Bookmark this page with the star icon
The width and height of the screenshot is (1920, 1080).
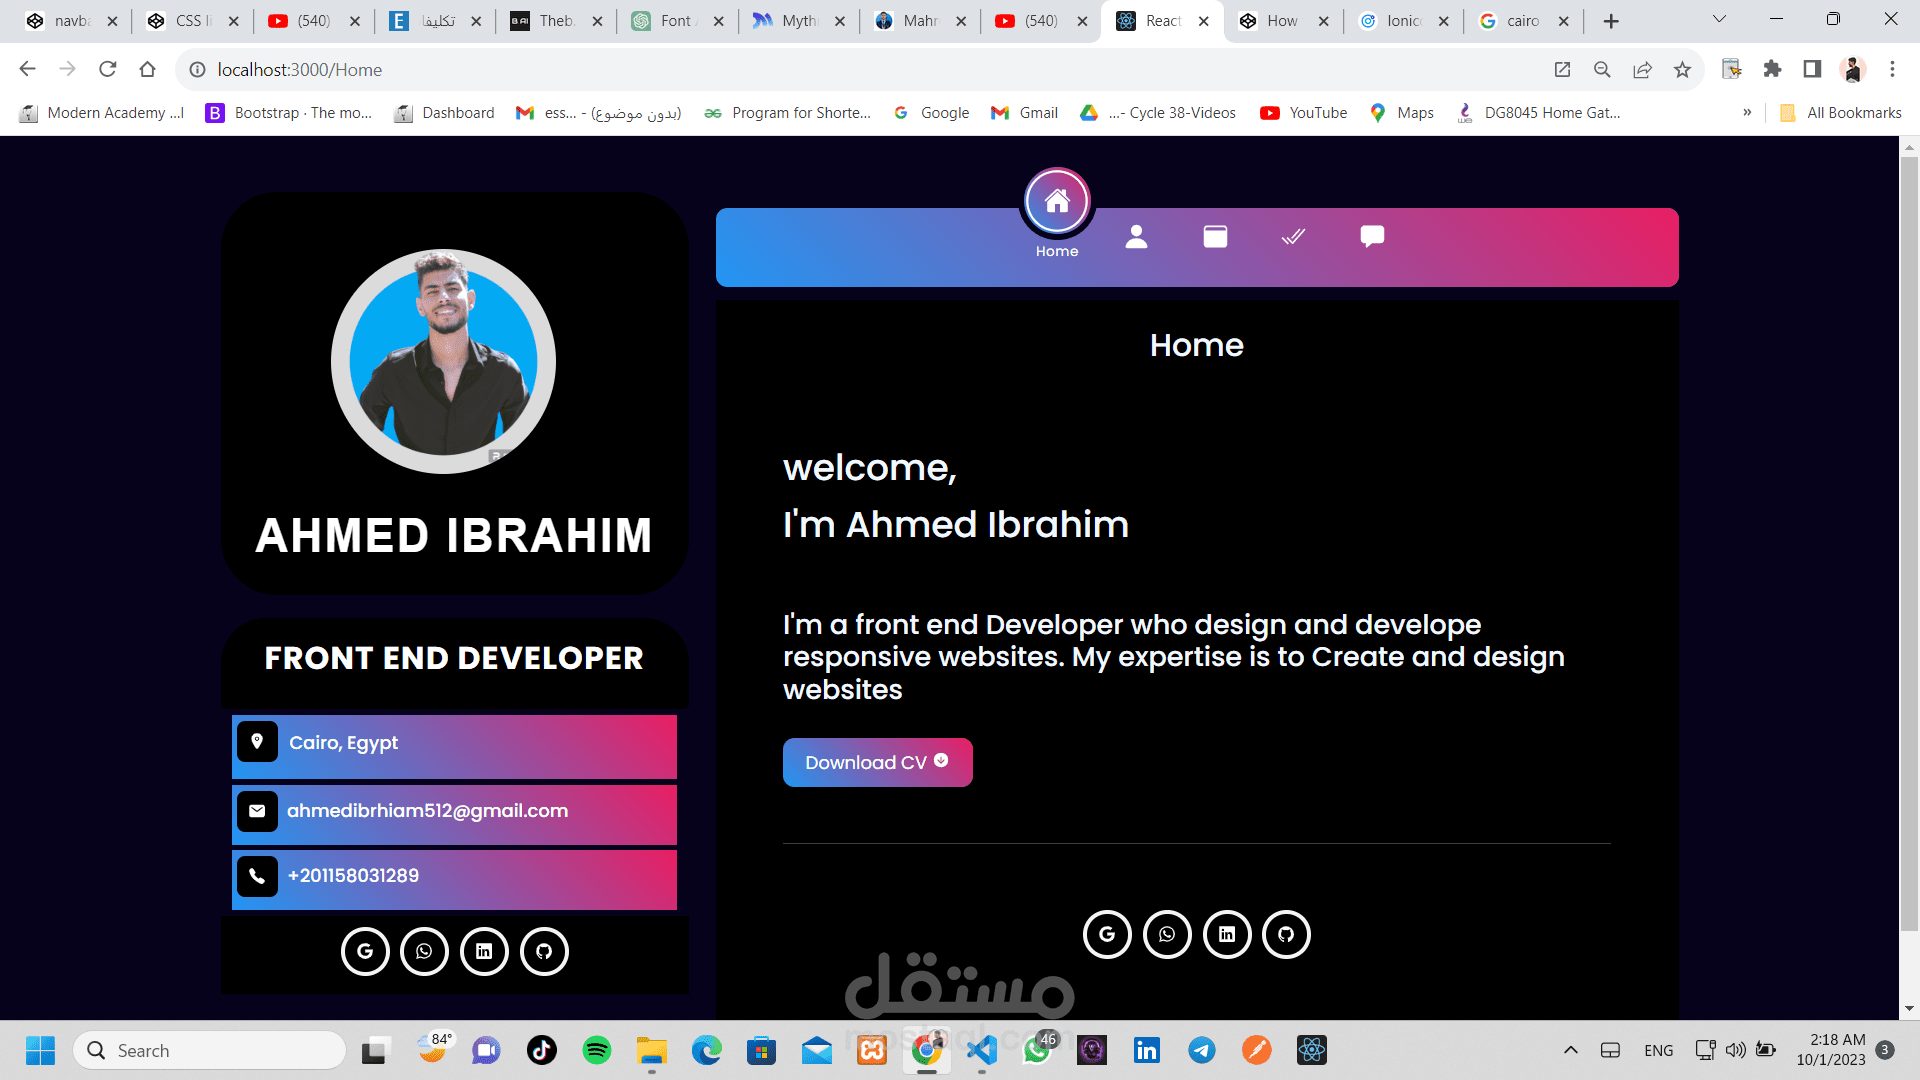[1682, 69]
